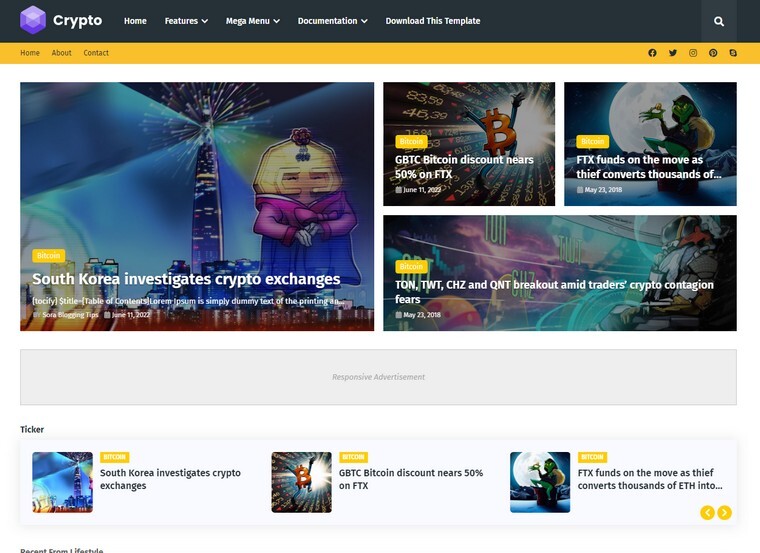Click the Crypto cube logo icon
Viewport: 760px width, 553px height.
(33, 20)
